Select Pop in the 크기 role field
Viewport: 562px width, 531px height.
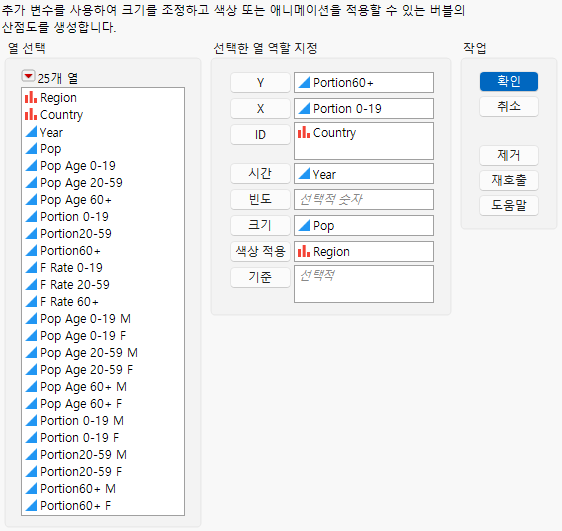(x=364, y=225)
